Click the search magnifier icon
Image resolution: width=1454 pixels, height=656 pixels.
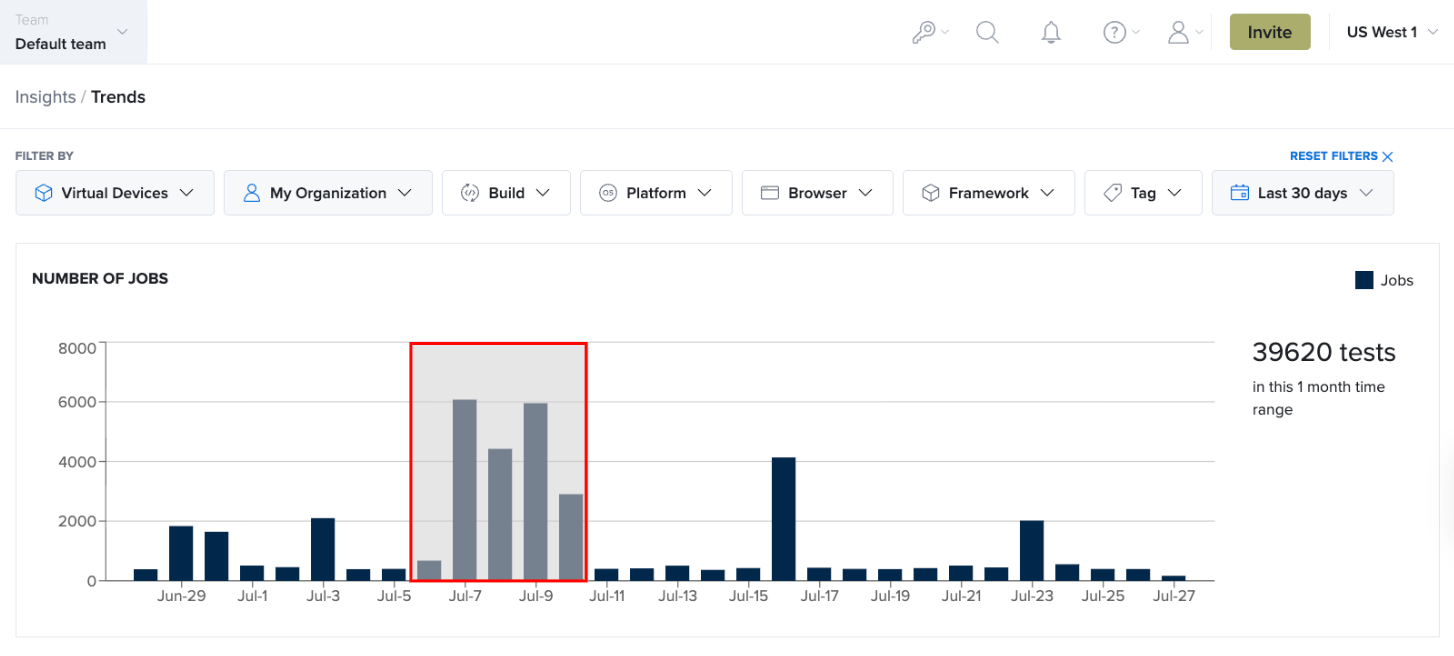987,32
